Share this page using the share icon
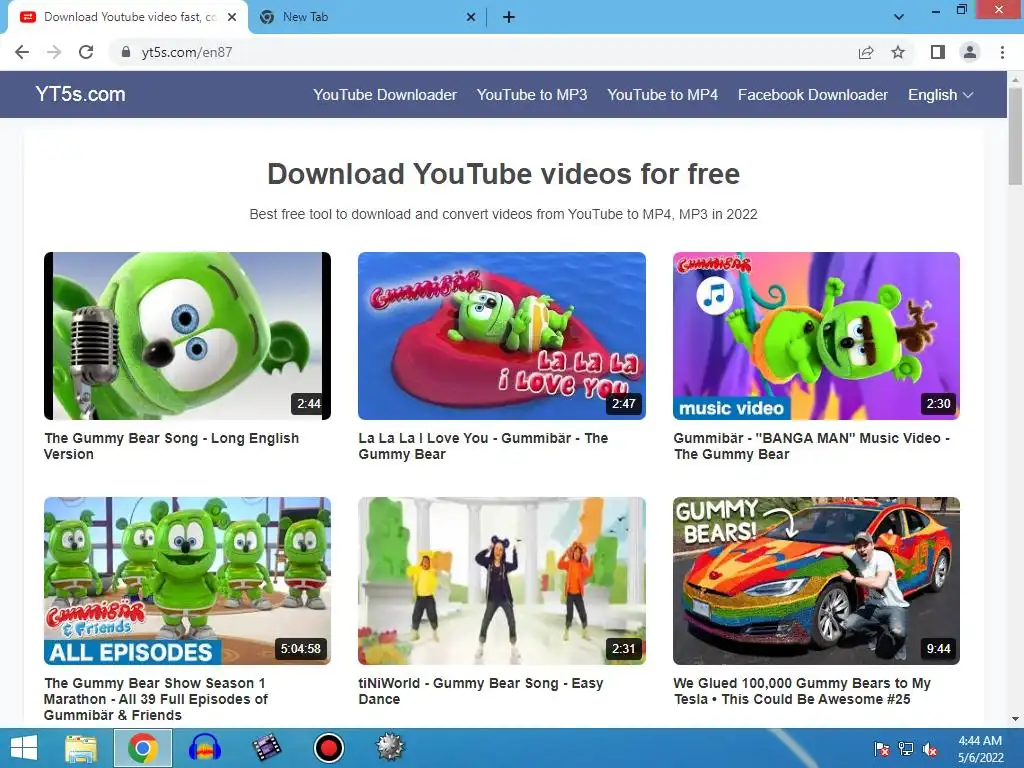 pos(866,52)
